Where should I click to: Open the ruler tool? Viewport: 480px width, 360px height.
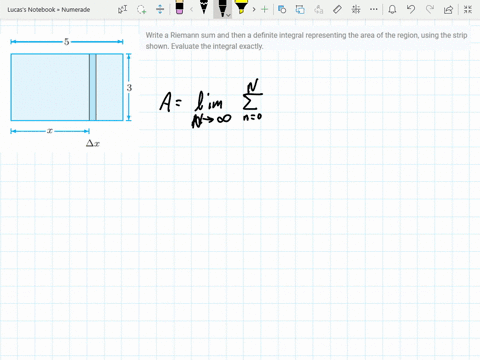[x=337, y=9]
